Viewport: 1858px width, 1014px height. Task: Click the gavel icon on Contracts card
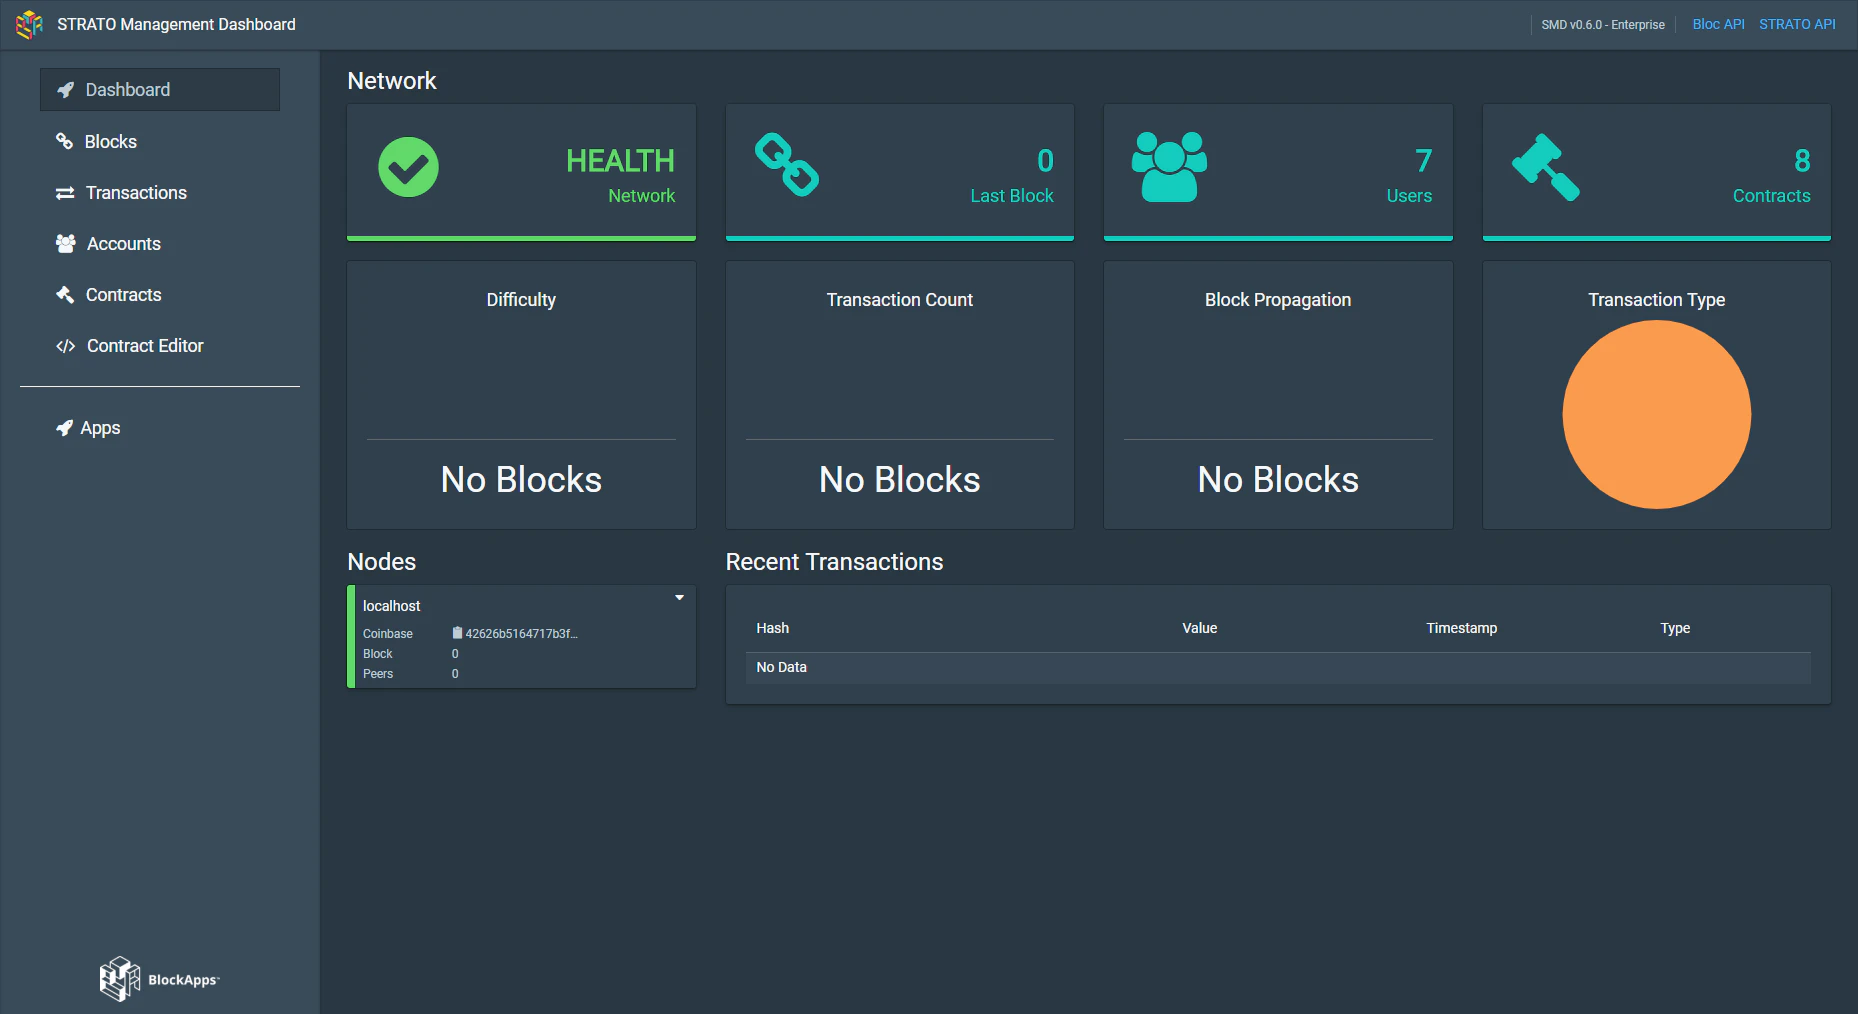(x=1546, y=167)
